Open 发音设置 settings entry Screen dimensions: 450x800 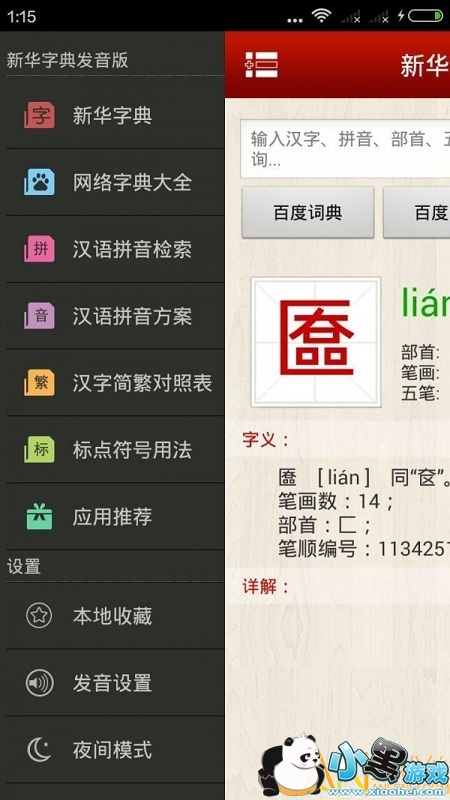[x=112, y=683]
